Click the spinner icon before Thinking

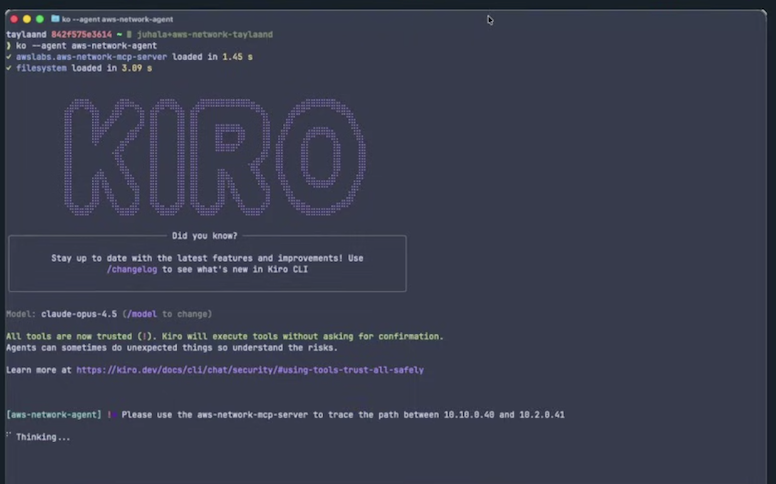coord(8,435)
